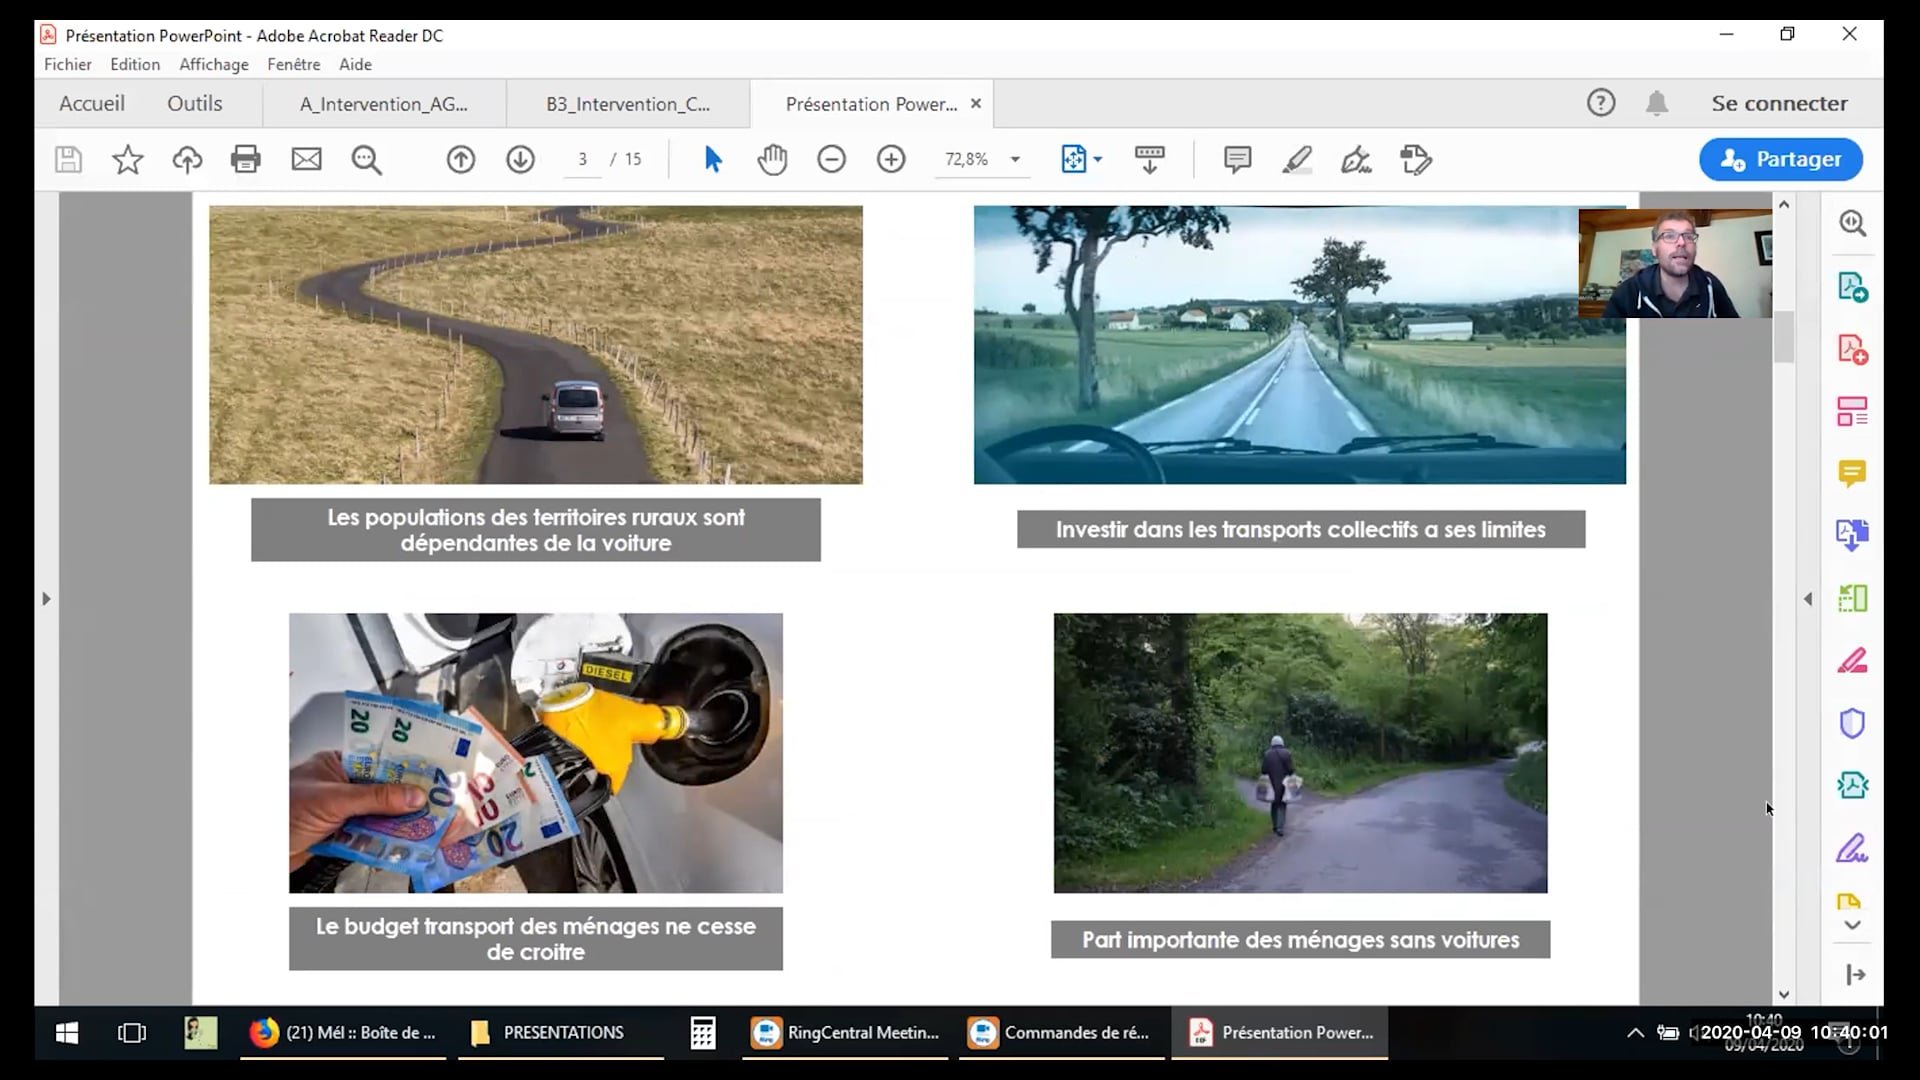Zoom out with minus button

831,159
